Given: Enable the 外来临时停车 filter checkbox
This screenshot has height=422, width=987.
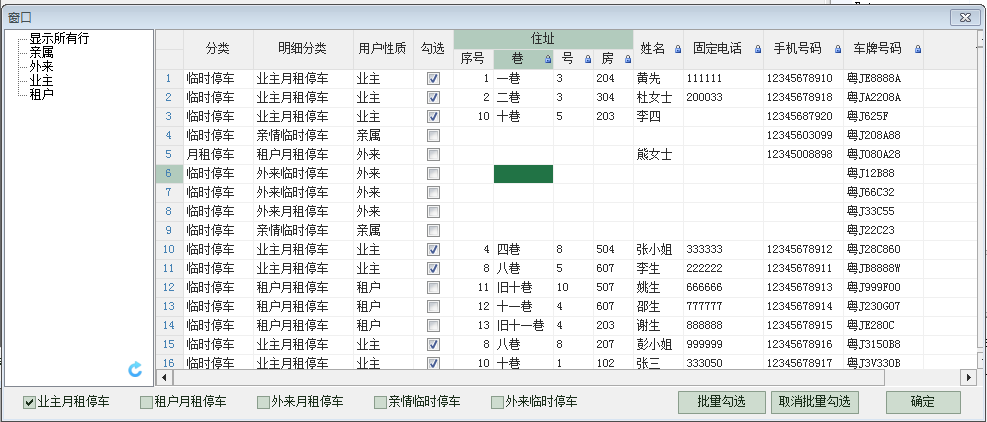Looking at the screenshot, I should point(497,402).
